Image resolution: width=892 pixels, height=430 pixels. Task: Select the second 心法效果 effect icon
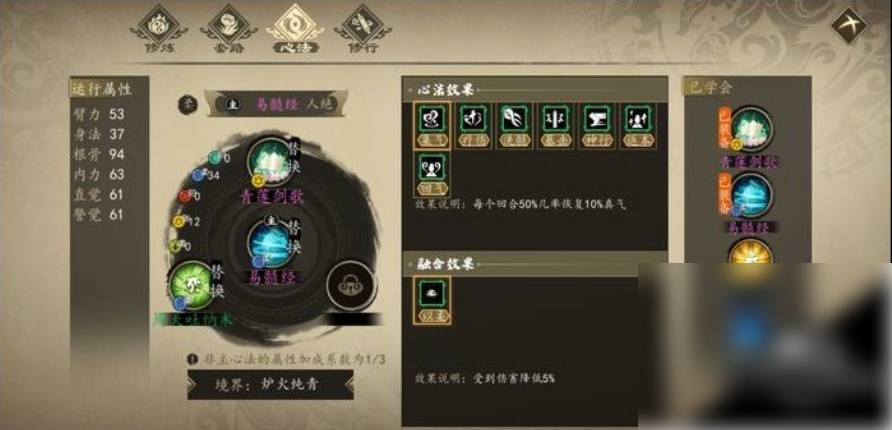coord(473,126)
